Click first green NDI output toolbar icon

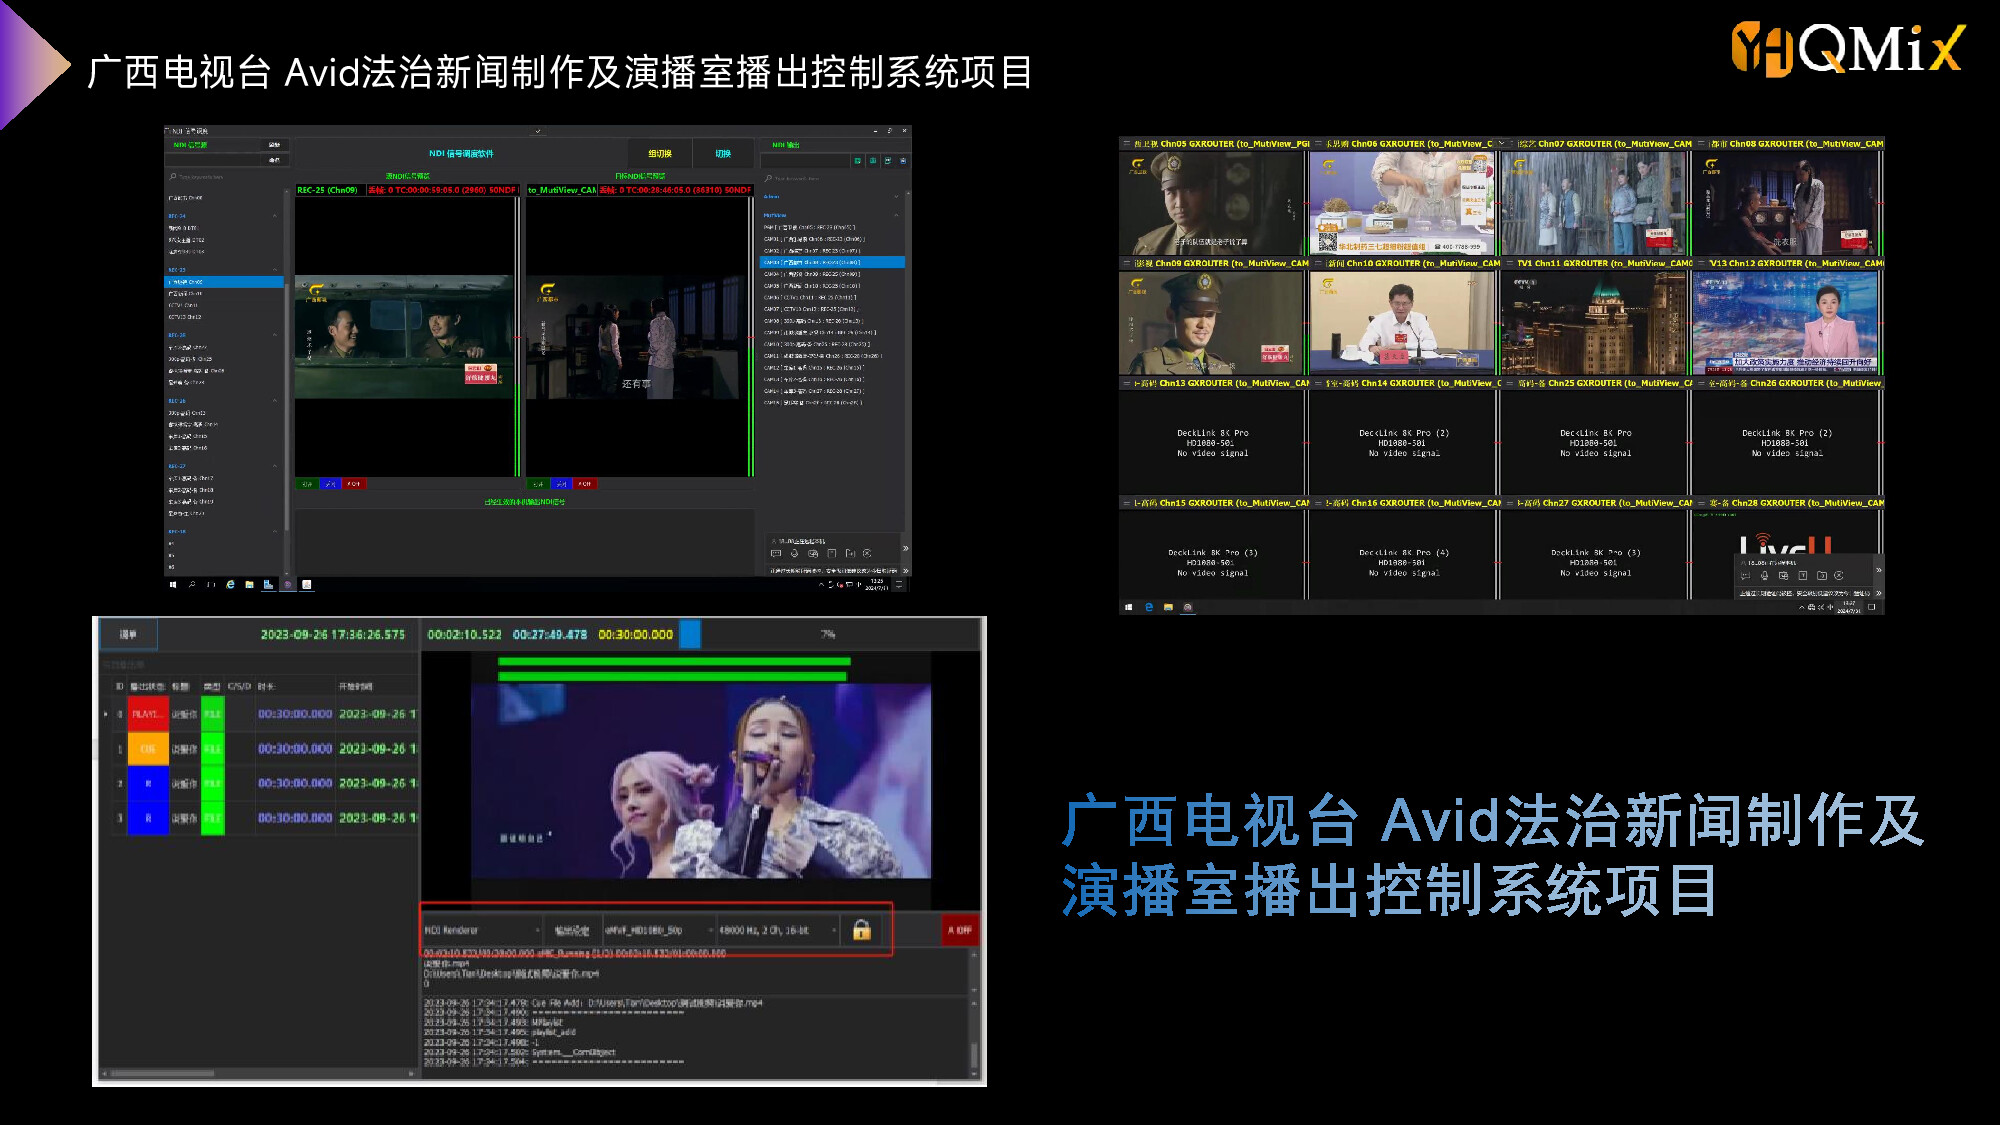coord(857,160)
